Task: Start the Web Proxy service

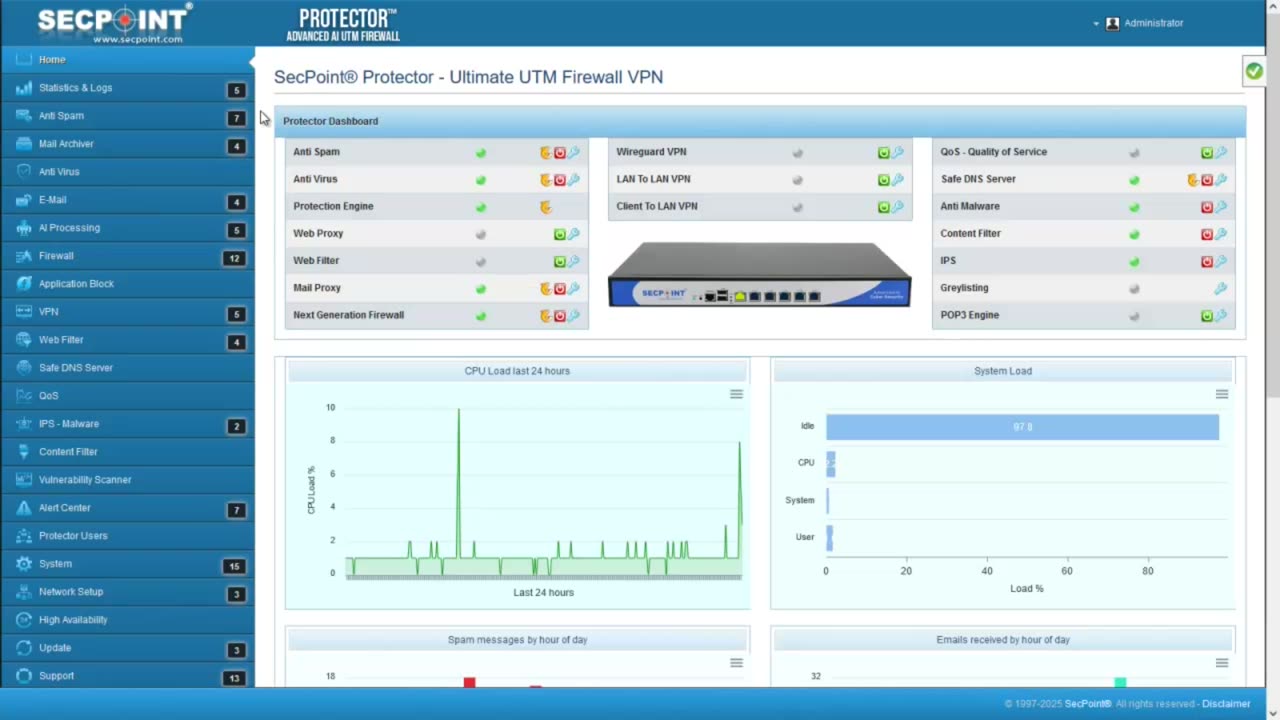Action: [560, 234]
